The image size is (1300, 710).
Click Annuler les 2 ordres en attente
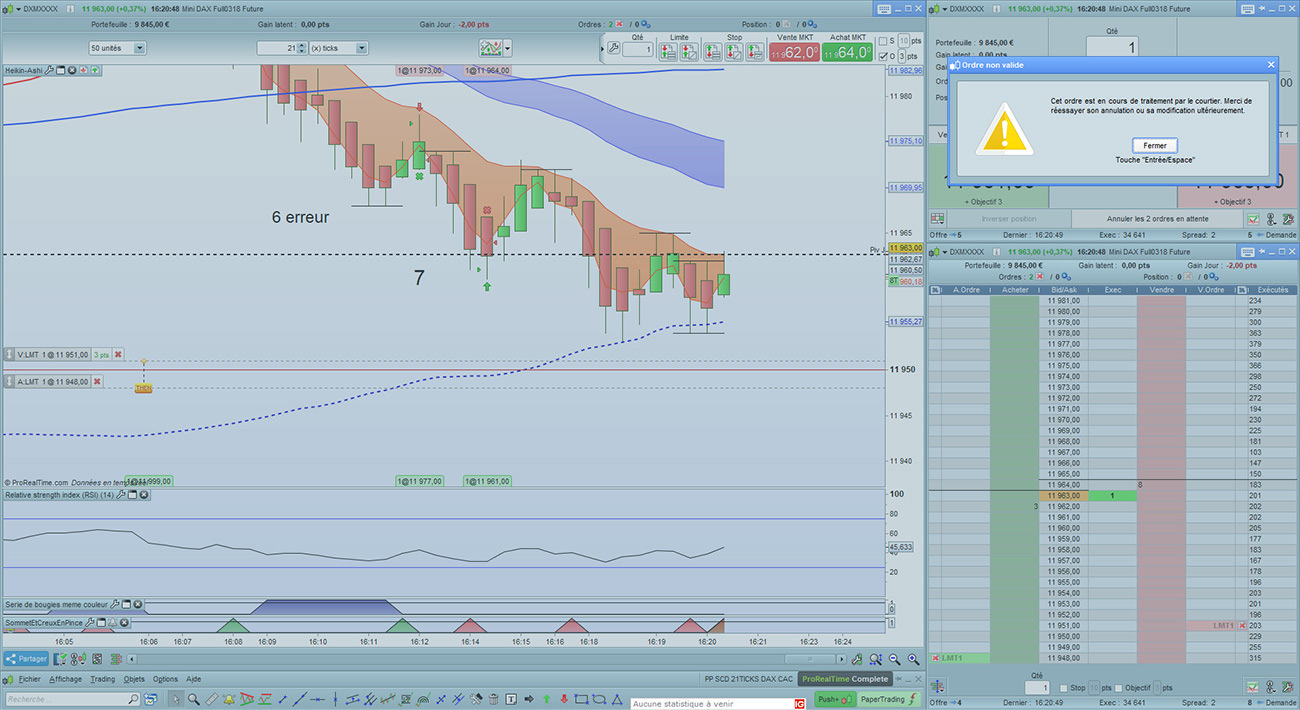coord(1156,219)
